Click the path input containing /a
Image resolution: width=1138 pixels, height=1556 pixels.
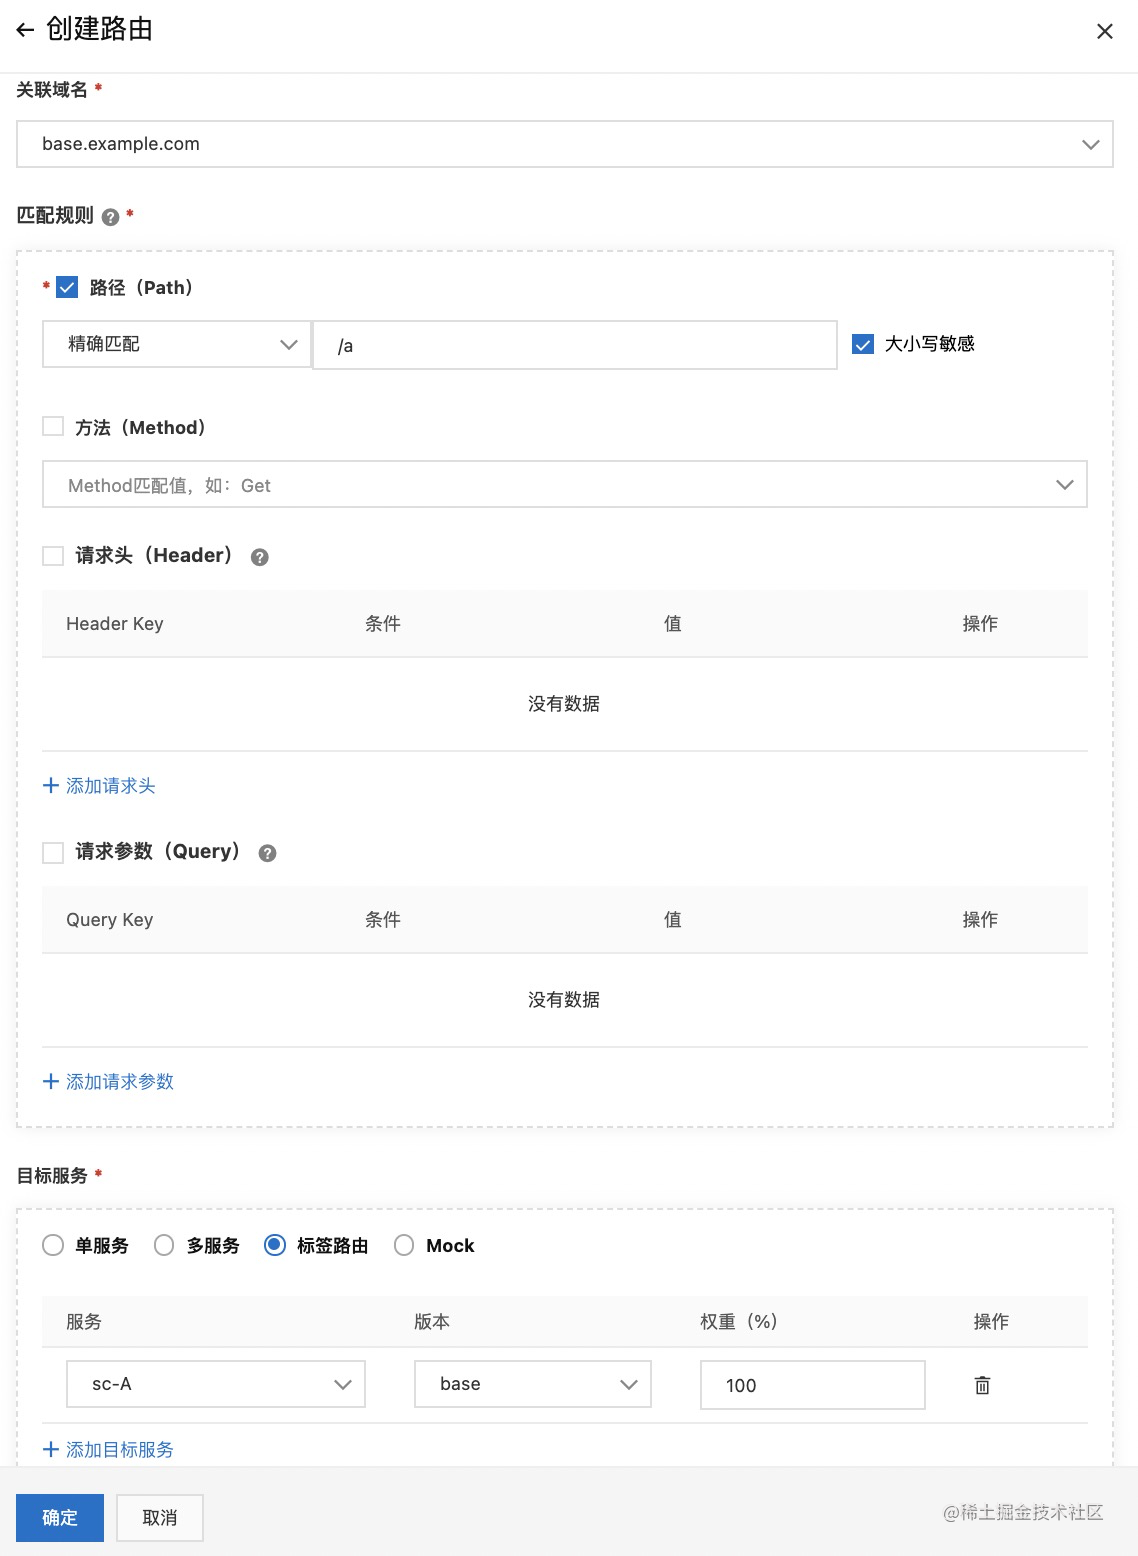coord(575,345)
